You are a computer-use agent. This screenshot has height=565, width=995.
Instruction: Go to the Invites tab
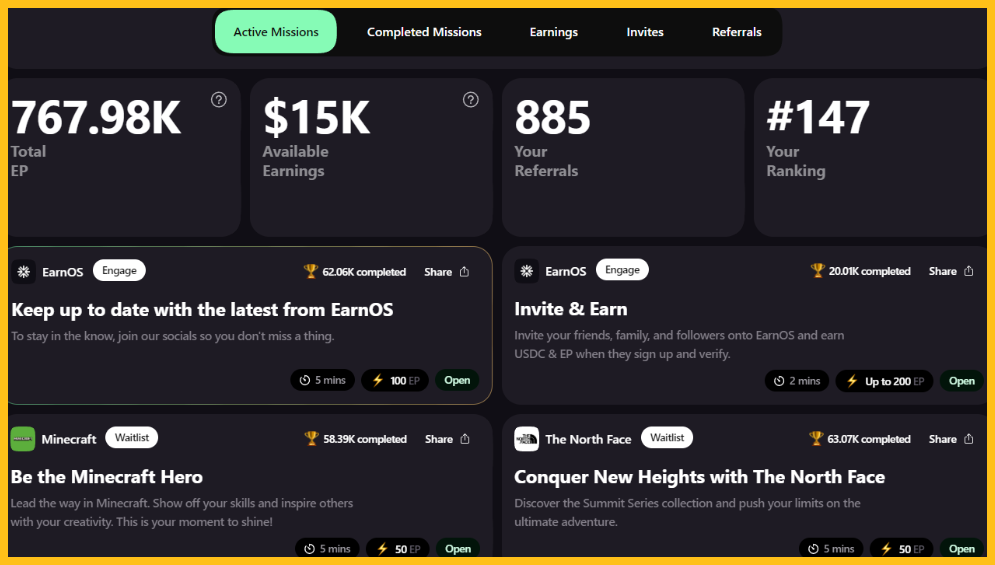645,32
